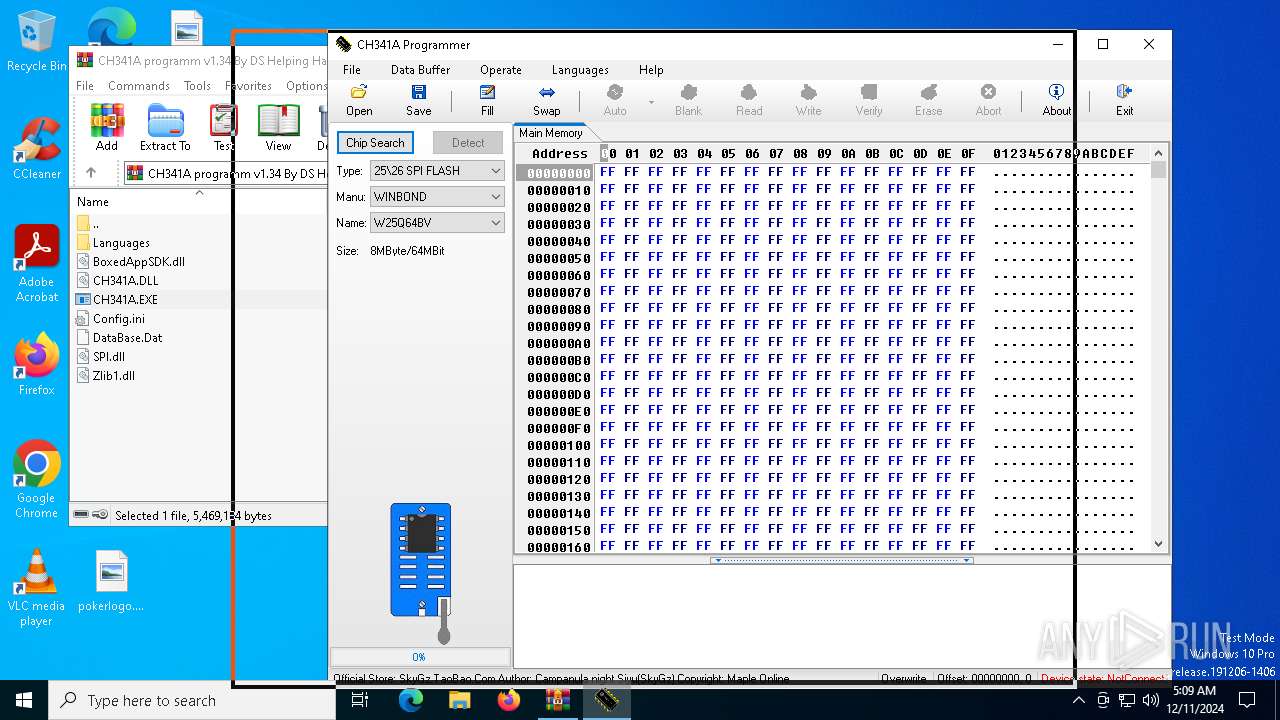The height and width of the screenshot is (720, 1280).
Task: Open Recycle Bin desktop icon
Action: pos(36,41)
